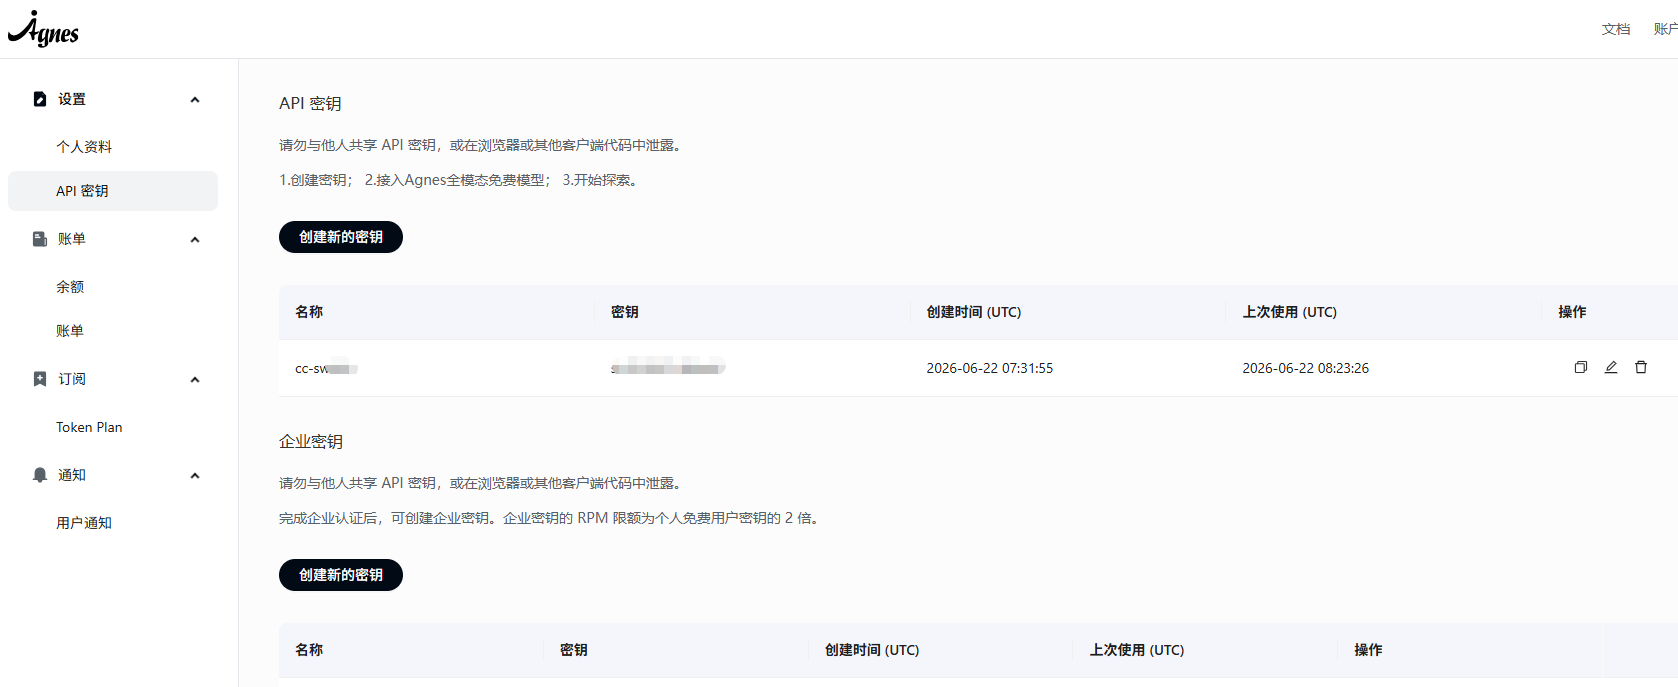Click 订阅 section label
Image resolution: width=1678 pixels, height=687 pixels.
click(72, 379)
